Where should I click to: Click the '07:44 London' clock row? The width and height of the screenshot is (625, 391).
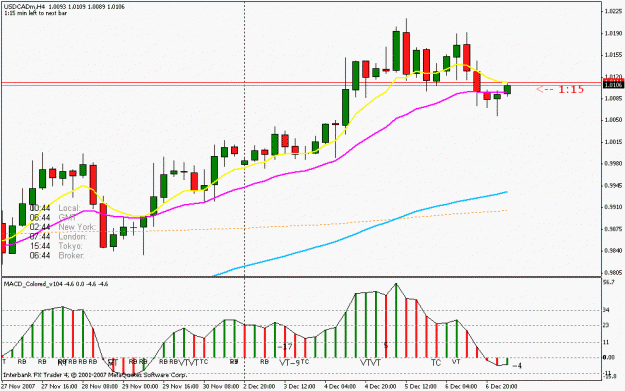click(58, 237)
